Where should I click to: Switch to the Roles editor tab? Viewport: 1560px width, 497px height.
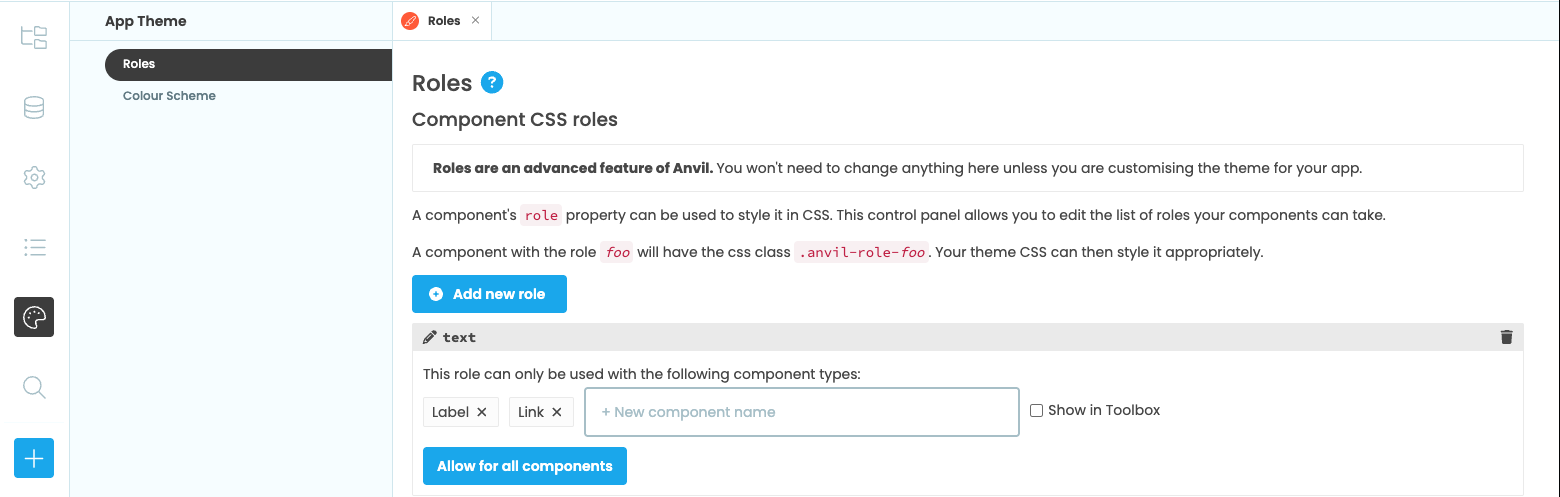click(x=433, y=20)
